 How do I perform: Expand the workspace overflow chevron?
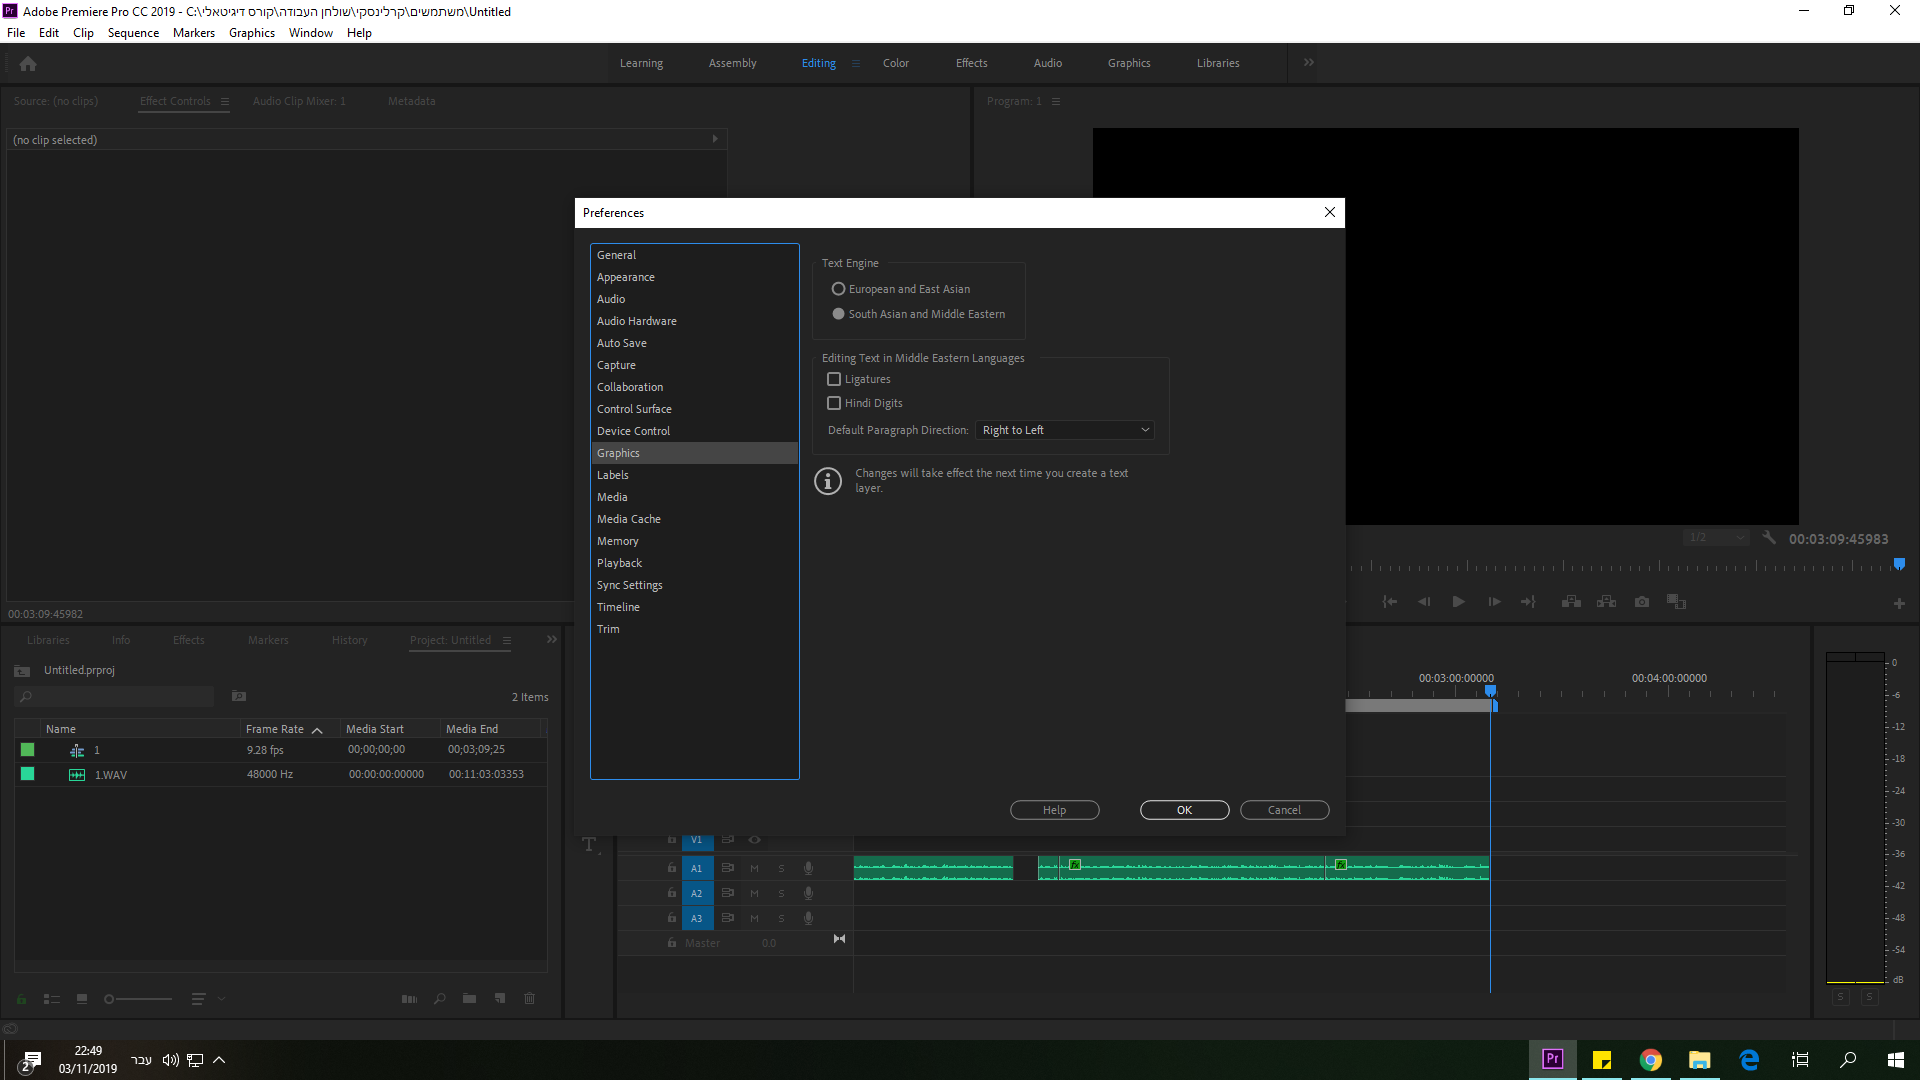[x=1308, y=62]
